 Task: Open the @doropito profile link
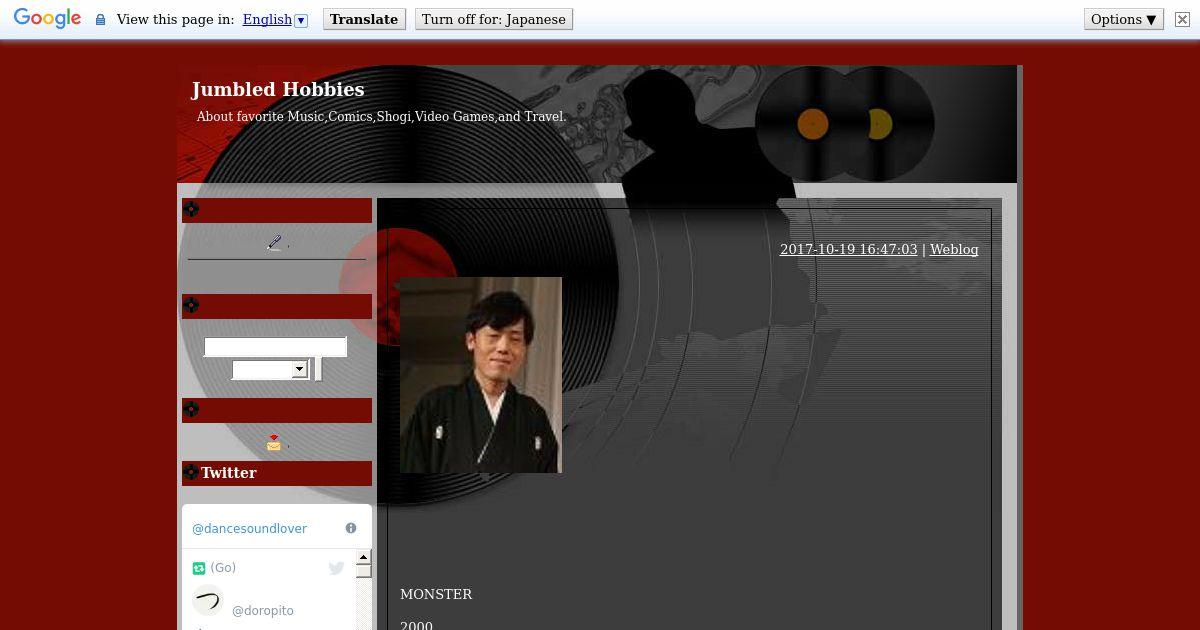[x=263, y=611]
